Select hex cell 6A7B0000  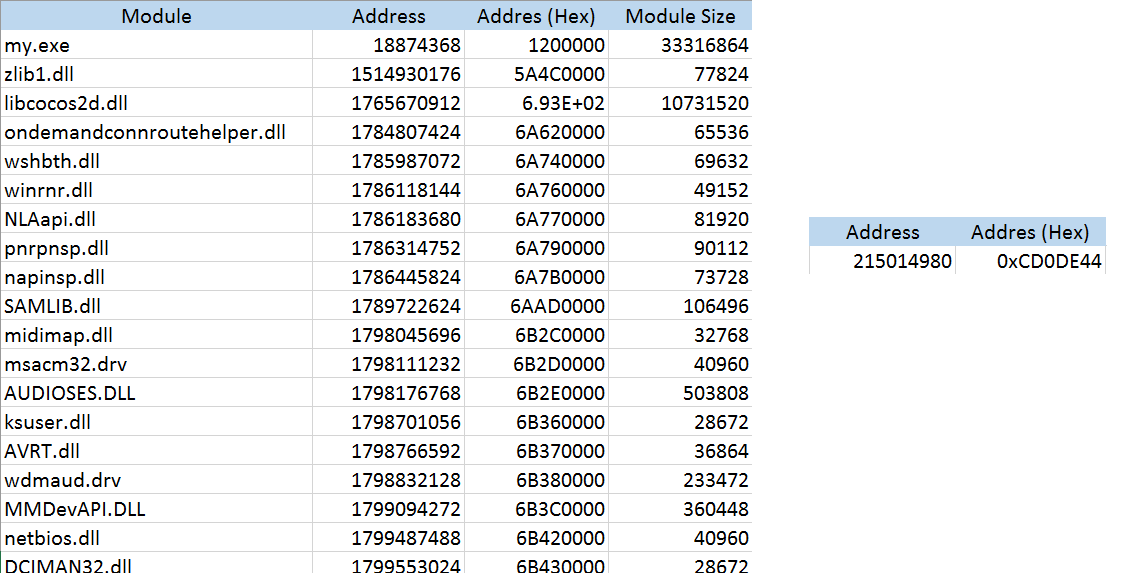click(x=536, y=277)
